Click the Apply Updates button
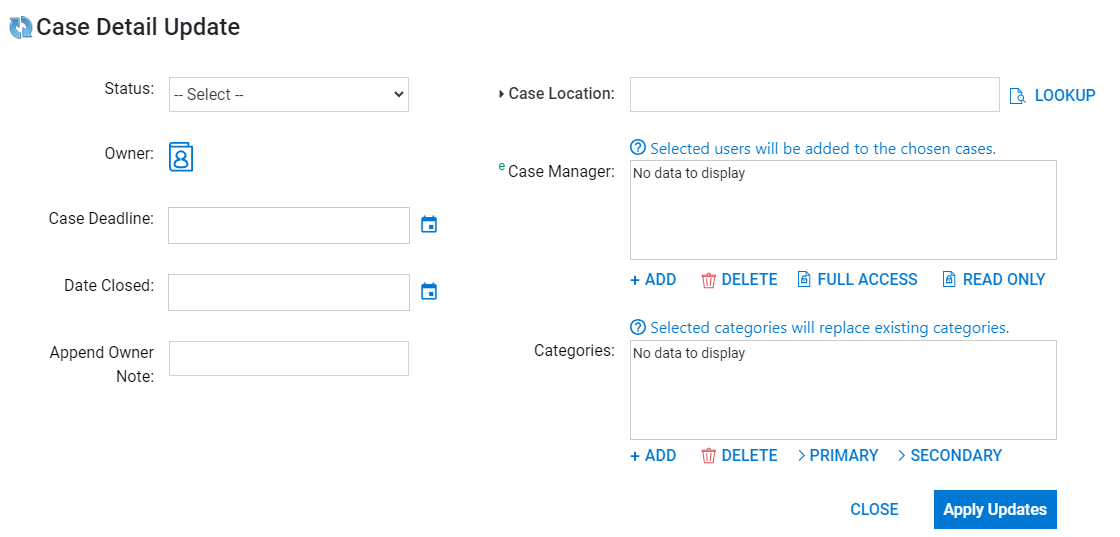This screenshot has width=1120, height=537. pos(995,509)
